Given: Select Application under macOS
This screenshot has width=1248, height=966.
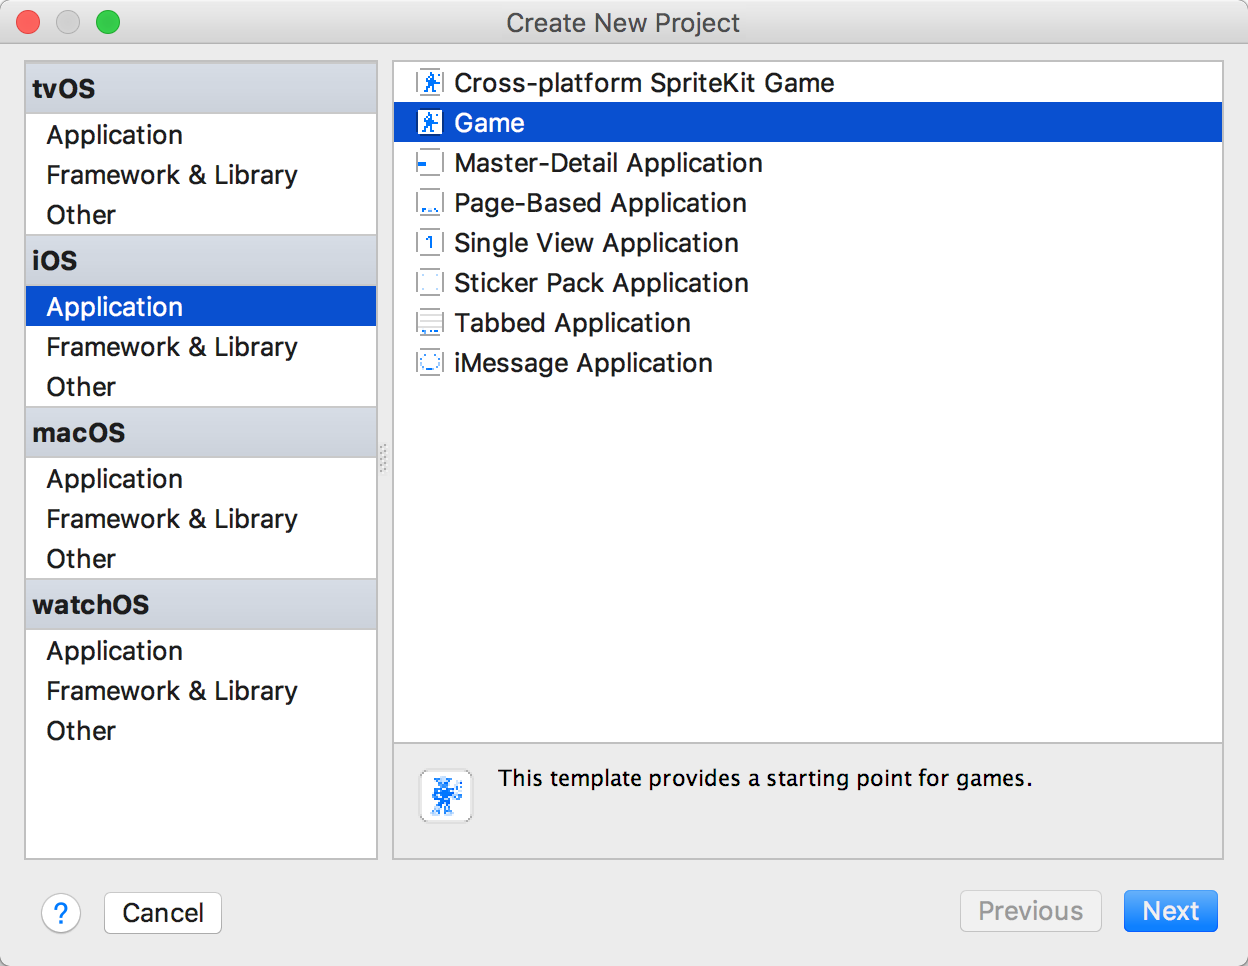Looking at the screenshot, I should [201, 478].
